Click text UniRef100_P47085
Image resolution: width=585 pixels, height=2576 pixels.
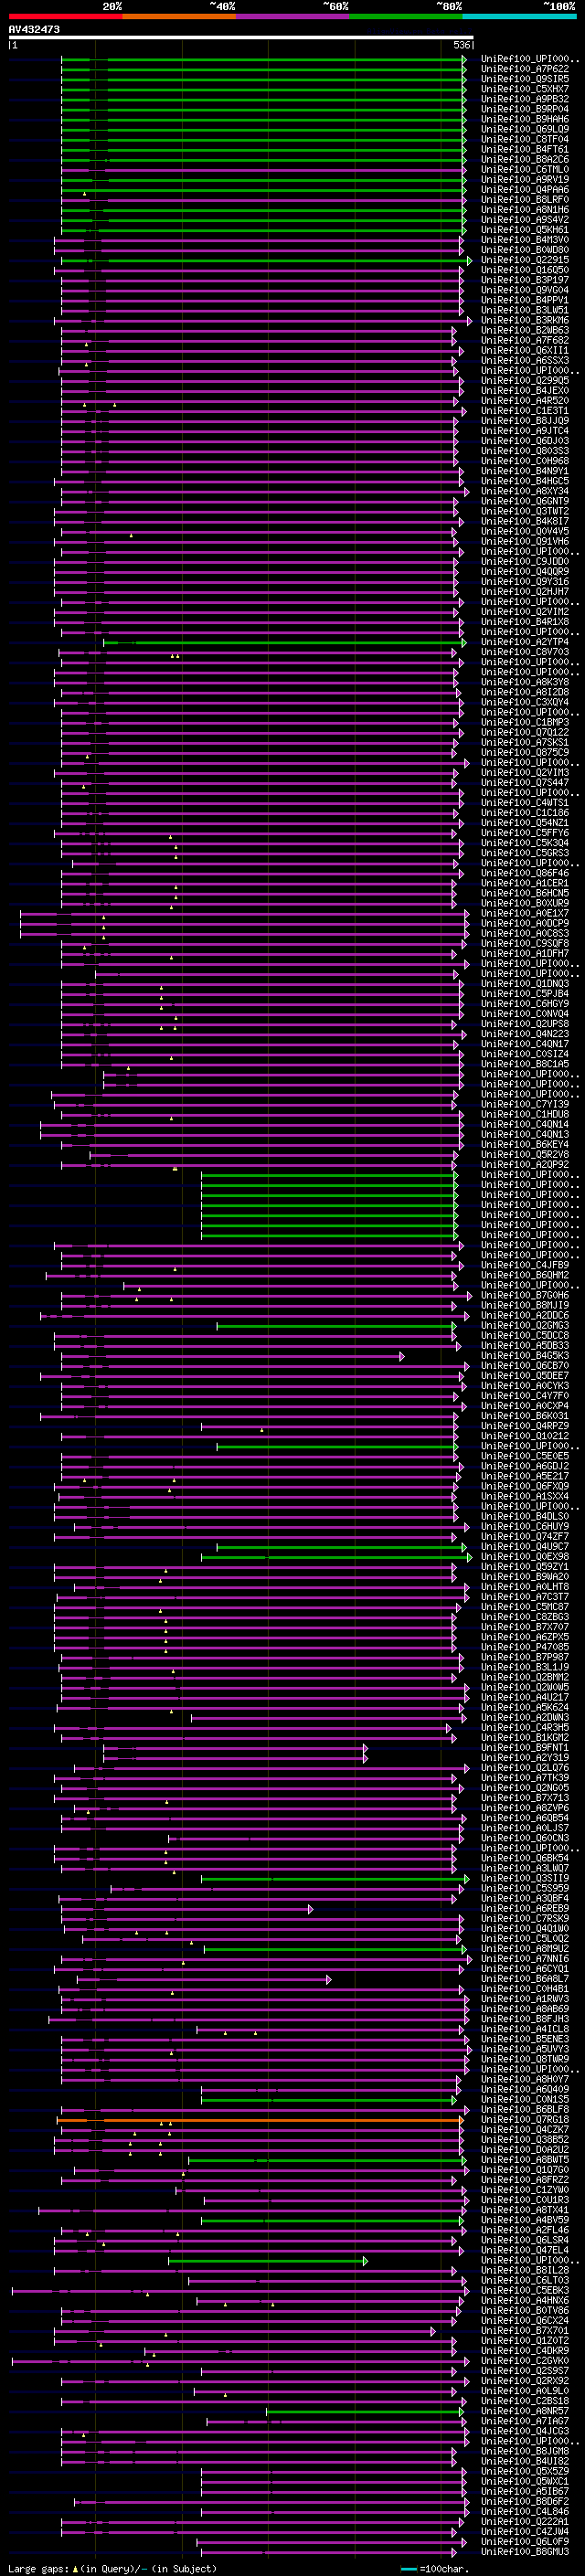tap(525, 1647)
